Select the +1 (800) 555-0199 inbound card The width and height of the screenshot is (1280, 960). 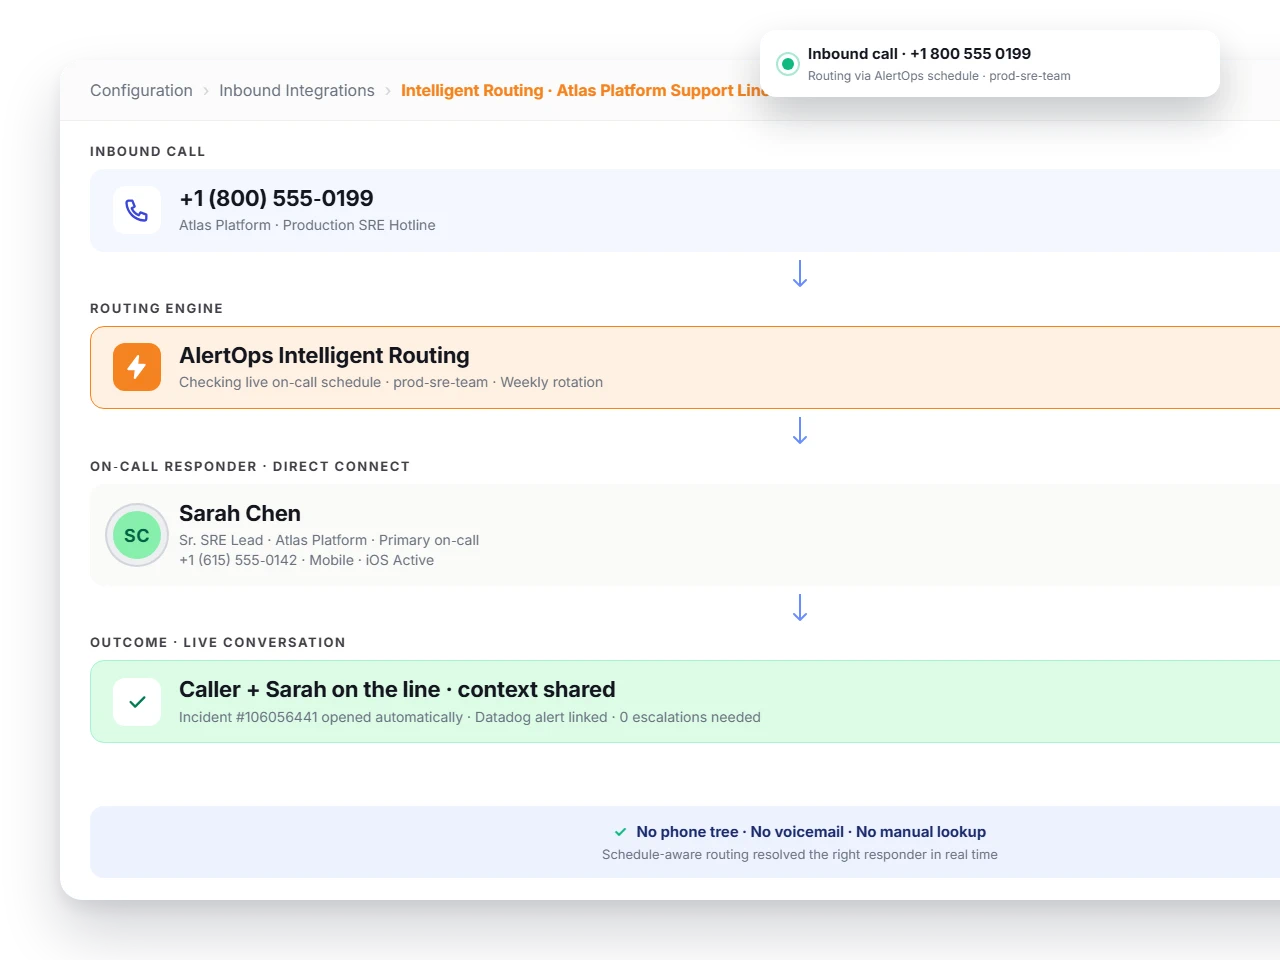[x=685, y=210]
